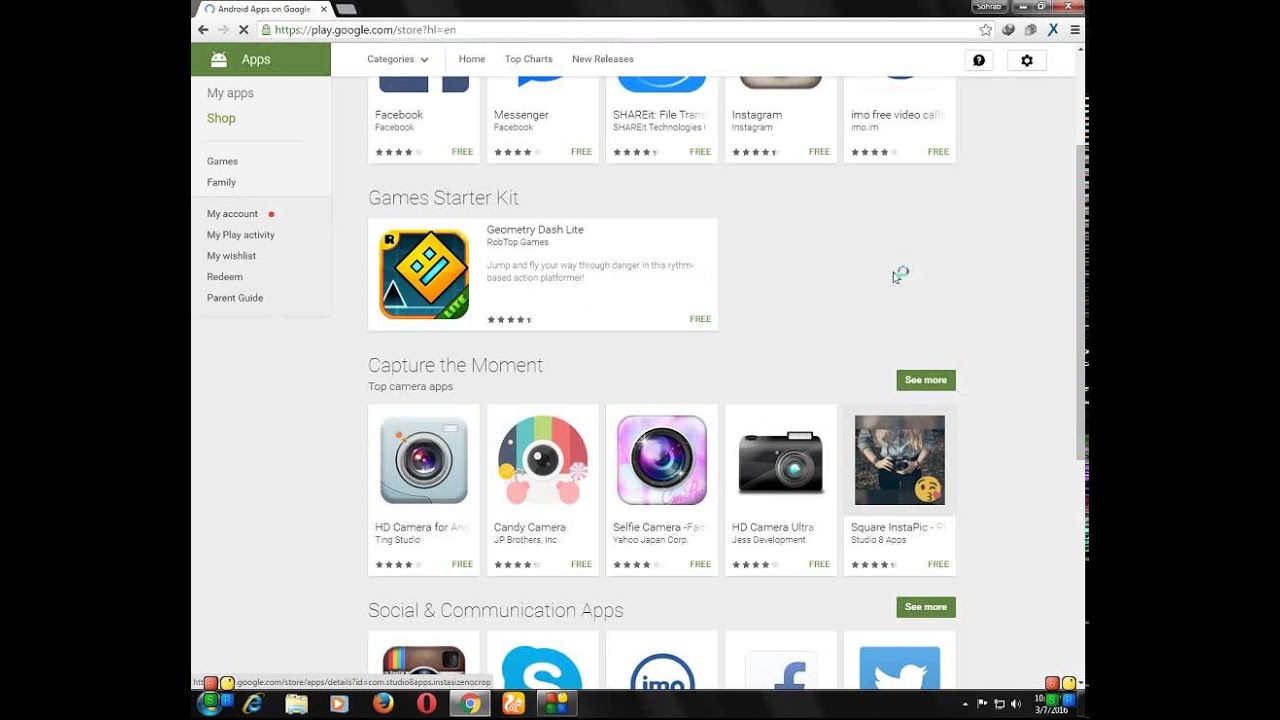Click the Social & Communication Apps heading

[x=495, y=610]
